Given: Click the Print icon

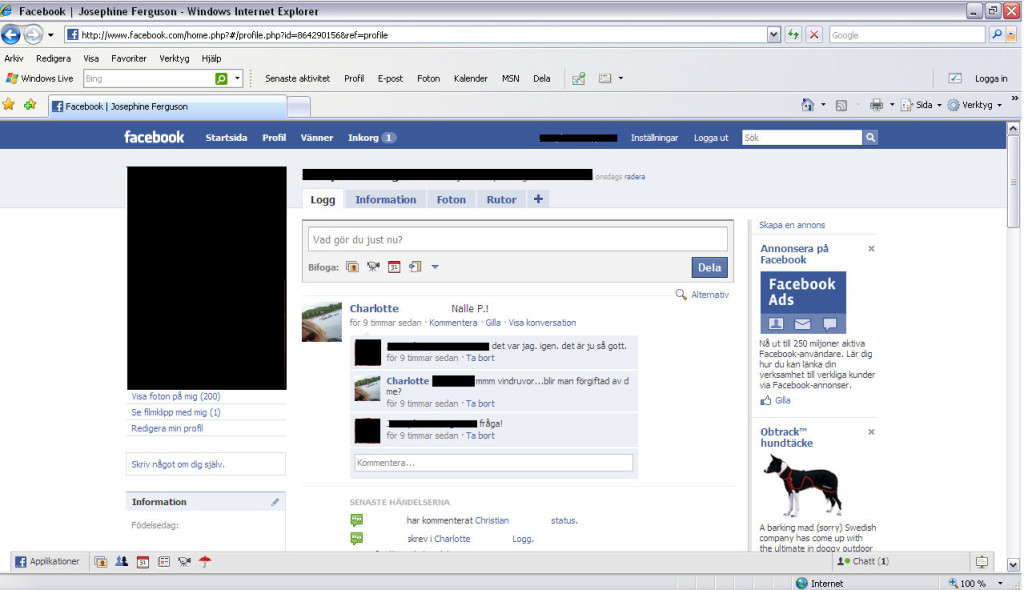Looking at the screenshot, I should coord(876,105).
